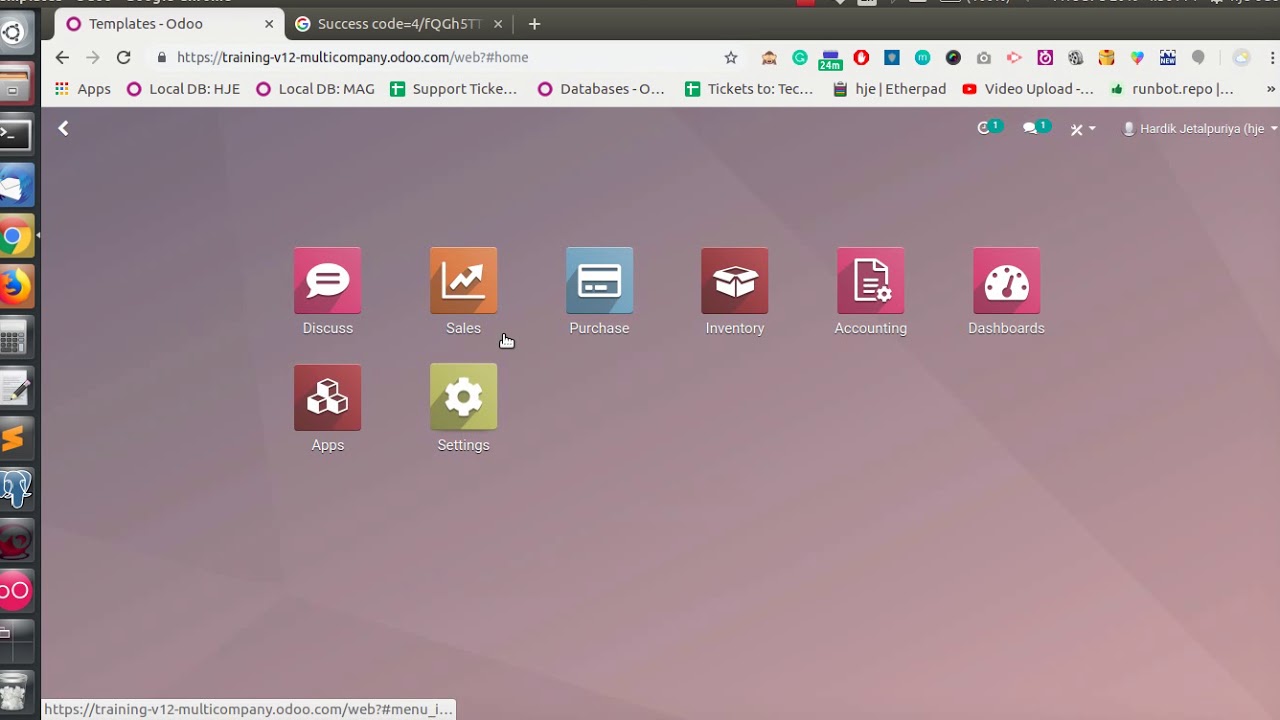1280x720 pixels.
Task: Click the Grammarly extension icon
Action: 800,58
